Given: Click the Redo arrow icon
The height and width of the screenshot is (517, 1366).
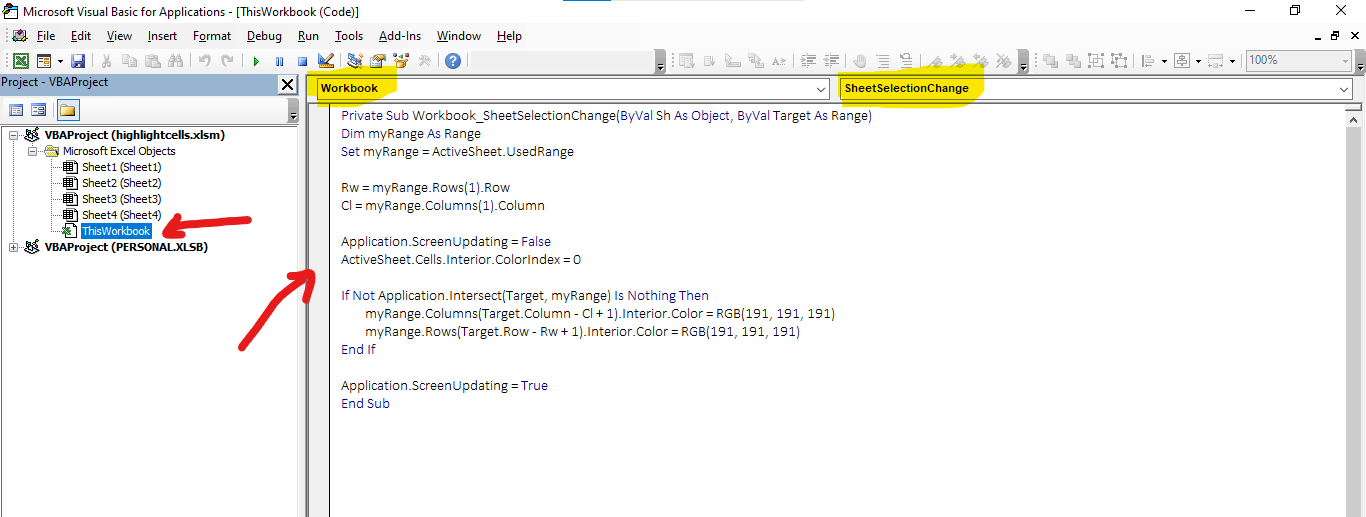Looking at the screenshot, I should click(227, 61).
